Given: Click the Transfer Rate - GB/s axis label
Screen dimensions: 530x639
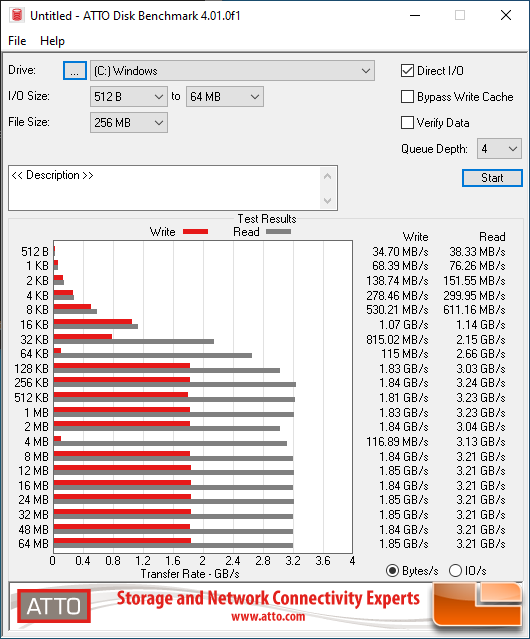Looking at the screenshot, I should (190, 574).
